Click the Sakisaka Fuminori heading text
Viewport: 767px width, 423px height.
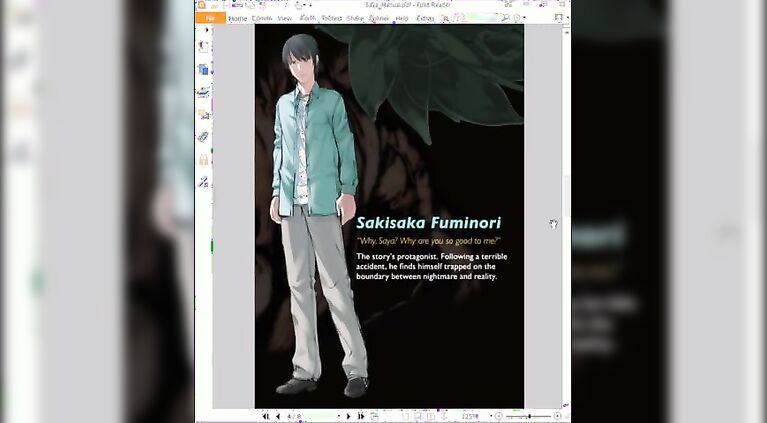click(429, 223)
